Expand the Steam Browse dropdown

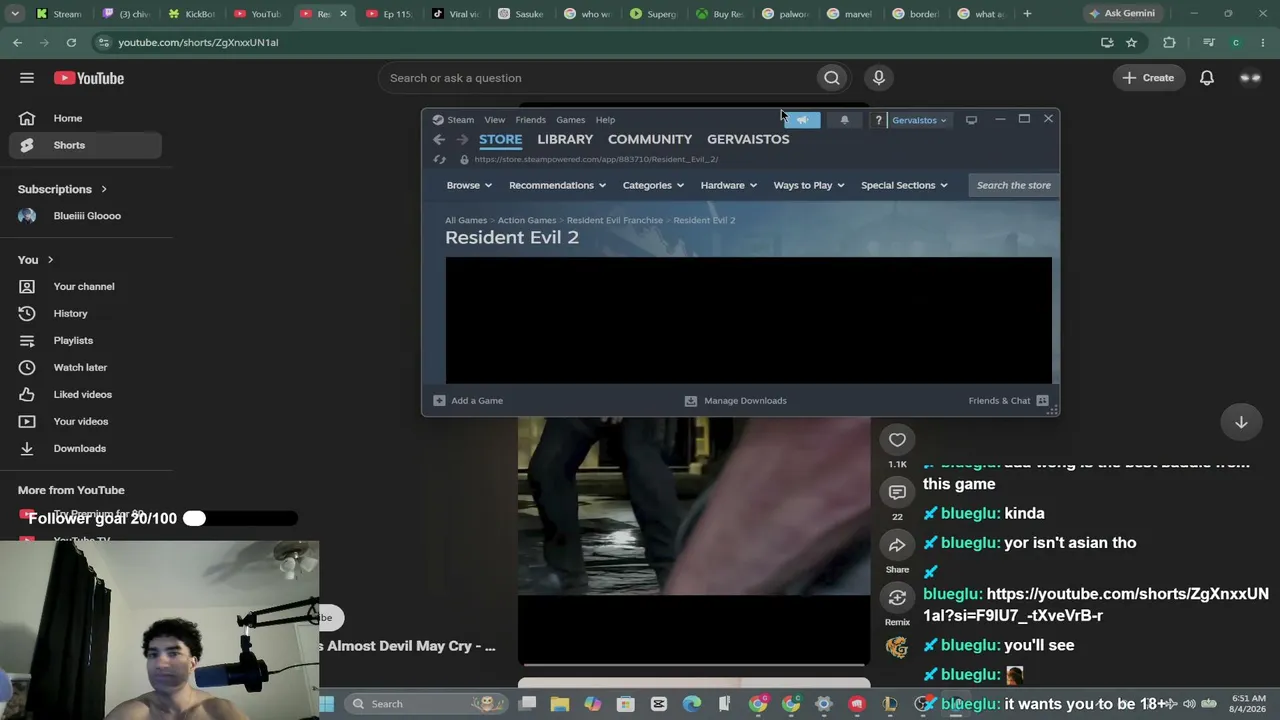coord(469,185)
